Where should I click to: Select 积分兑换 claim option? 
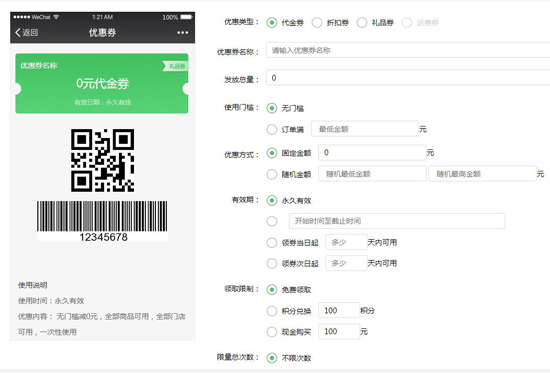272,311
